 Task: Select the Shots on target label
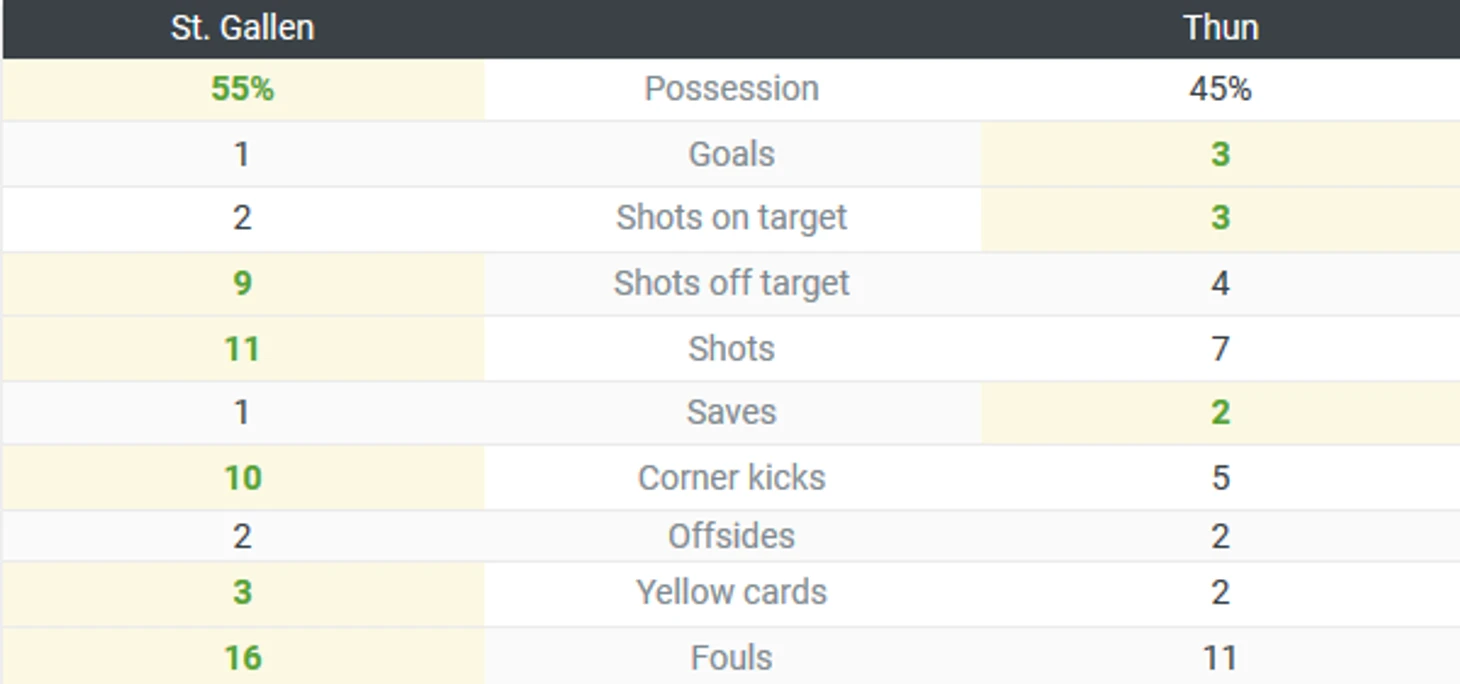[x=731, y=218]
